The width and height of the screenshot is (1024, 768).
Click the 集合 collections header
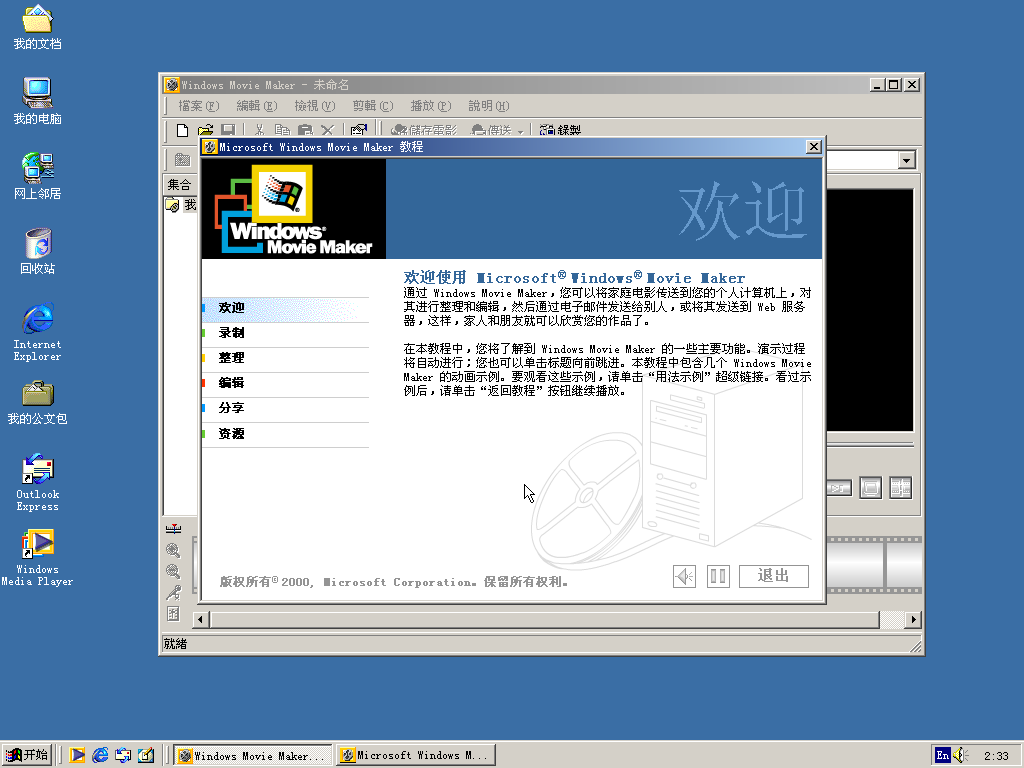(x=180, y=185)
